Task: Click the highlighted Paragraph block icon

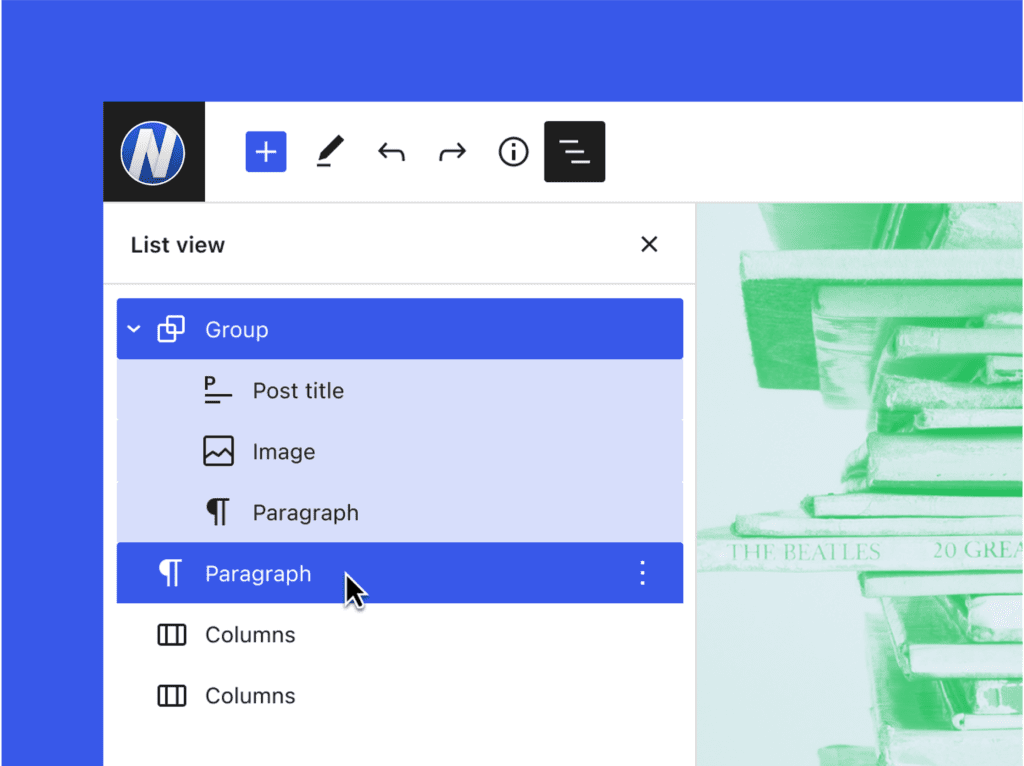Action: click(170, 573)
